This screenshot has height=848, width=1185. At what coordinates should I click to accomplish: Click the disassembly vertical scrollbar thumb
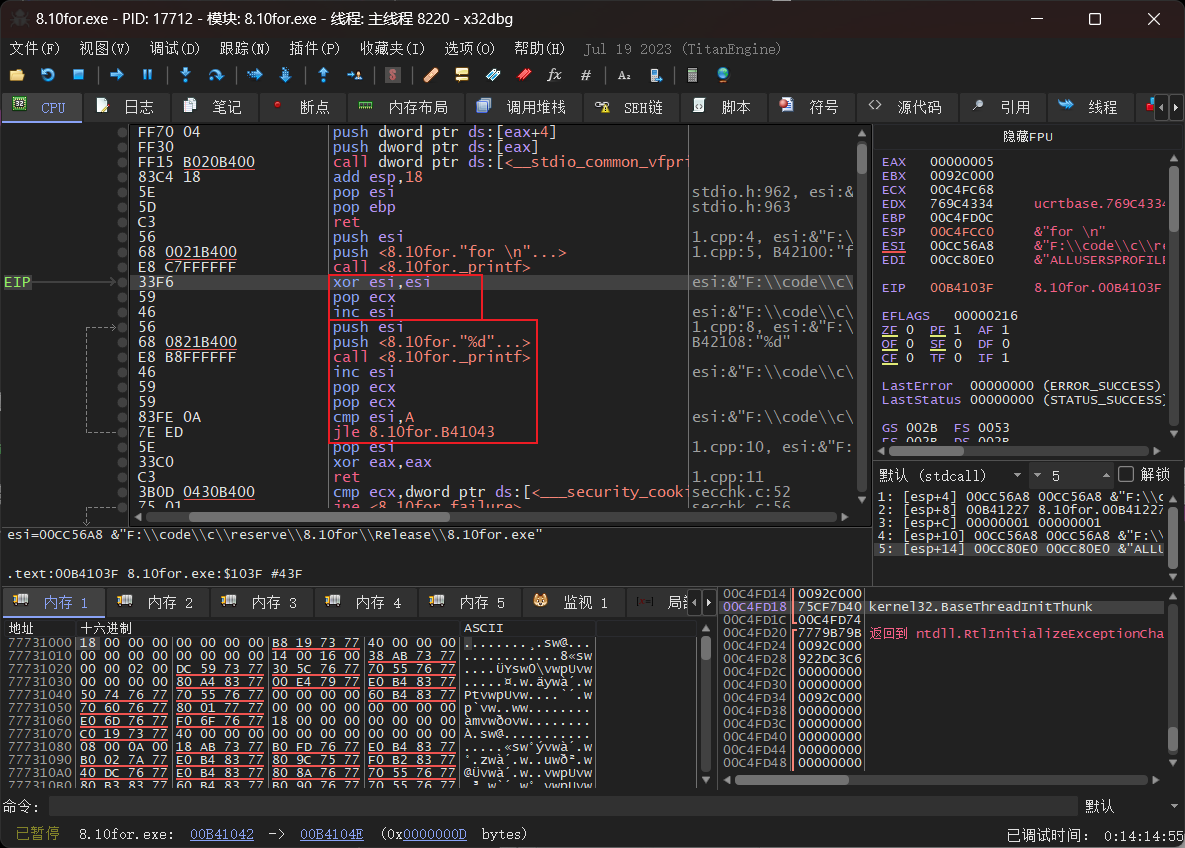point(862,159)
